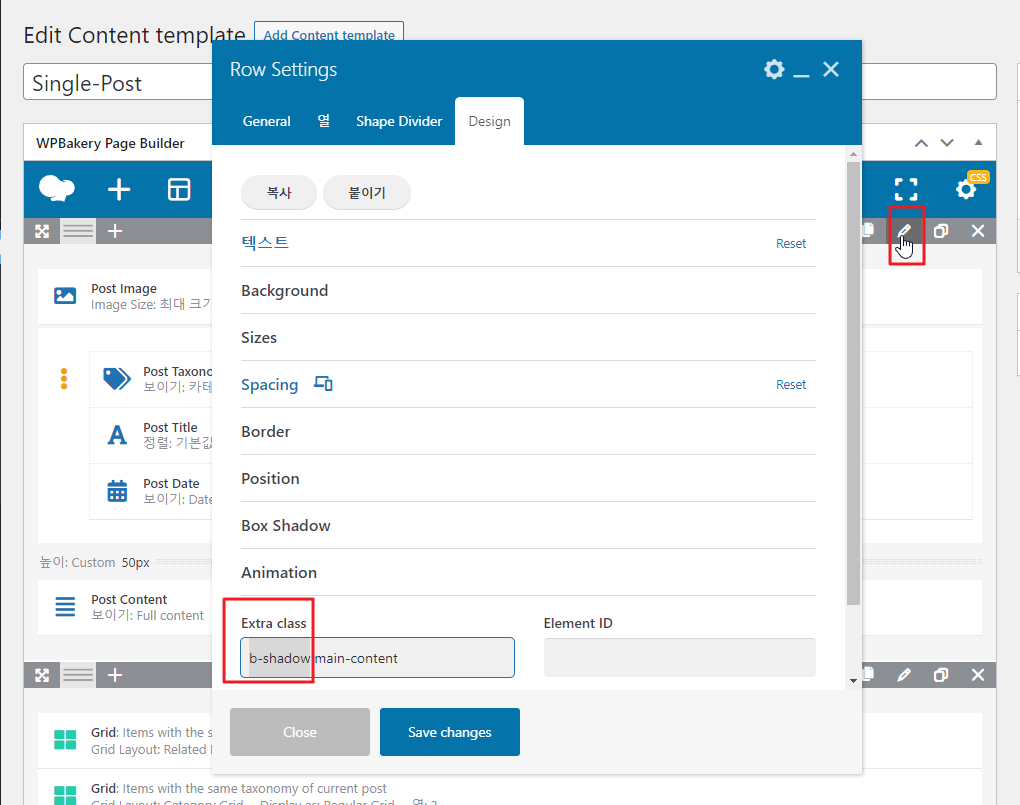Viewport: 1020px width, 805px height.
Task: Expand the Position section
Action: [528, 478]
